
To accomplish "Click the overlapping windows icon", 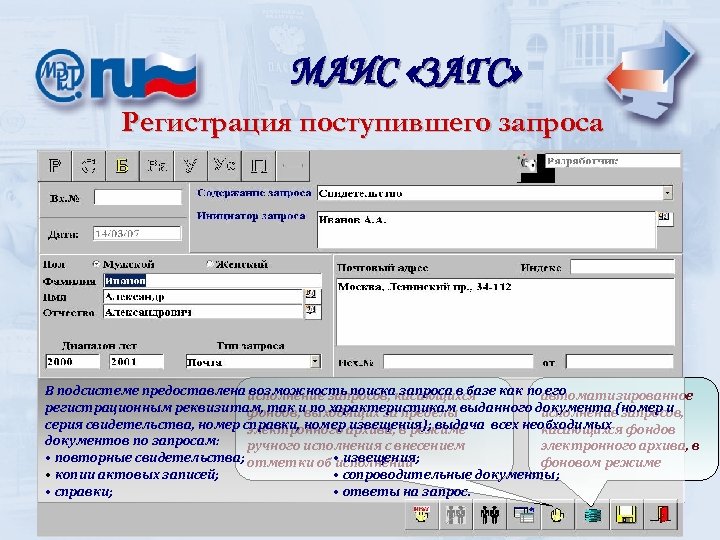I will [523, 515].
